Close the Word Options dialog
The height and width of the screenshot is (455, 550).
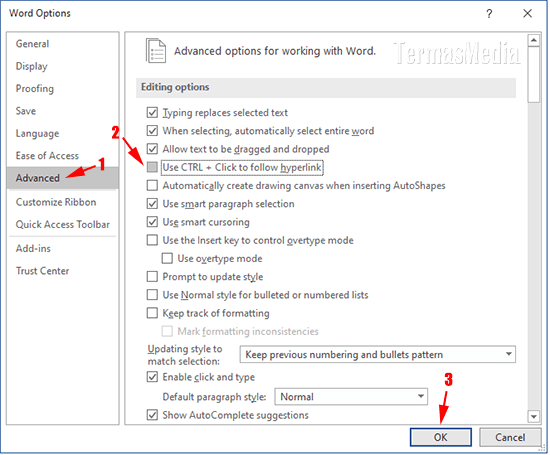click(527, 14)
